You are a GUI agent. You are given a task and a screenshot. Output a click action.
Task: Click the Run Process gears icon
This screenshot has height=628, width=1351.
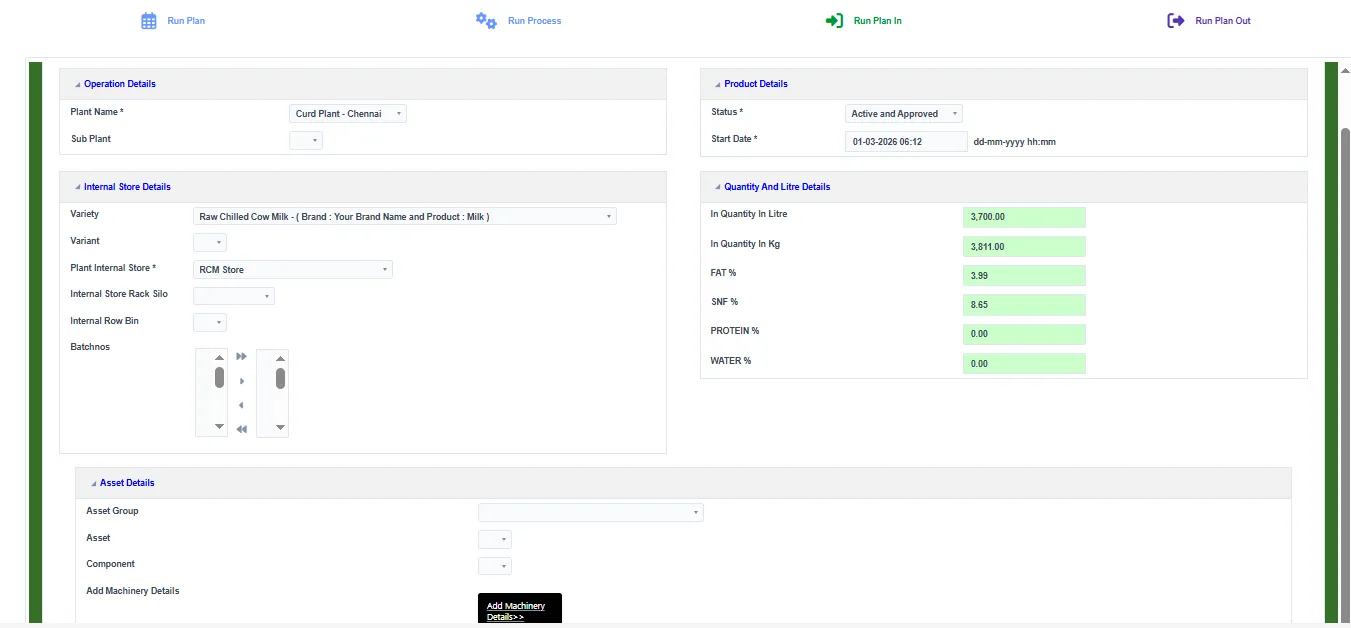click(486, 21)
